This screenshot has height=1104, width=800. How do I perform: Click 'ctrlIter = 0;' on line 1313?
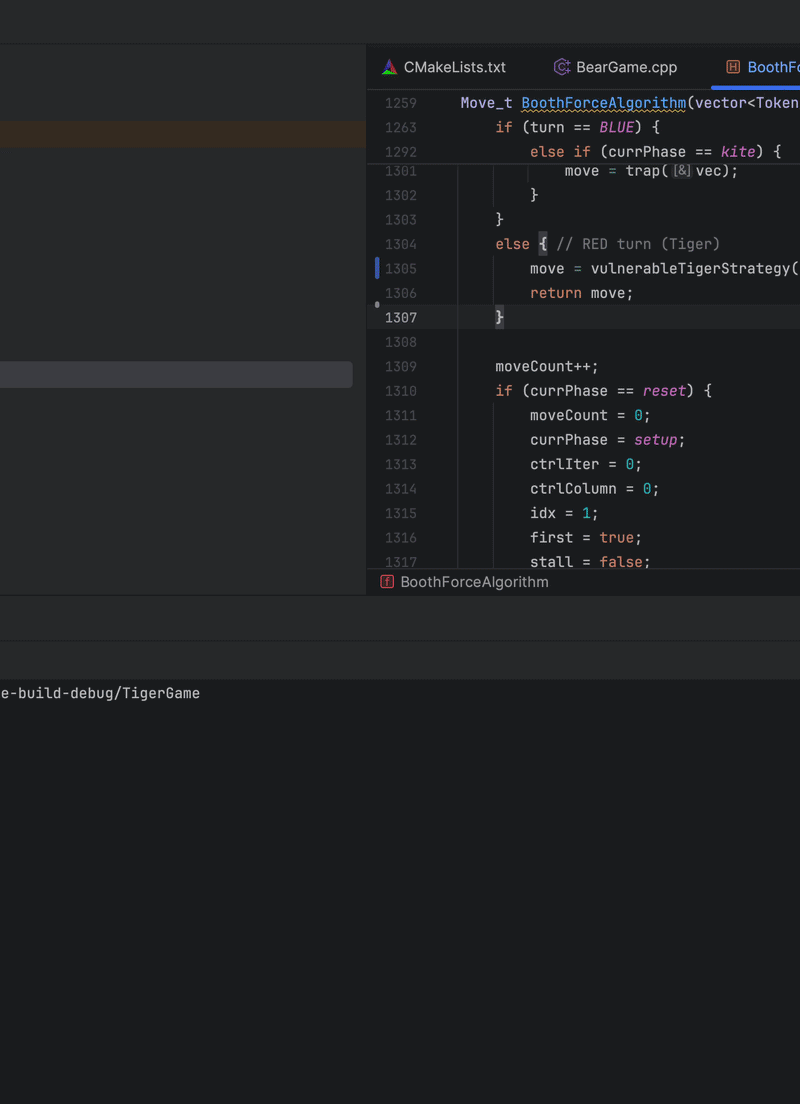pos(586,465)
